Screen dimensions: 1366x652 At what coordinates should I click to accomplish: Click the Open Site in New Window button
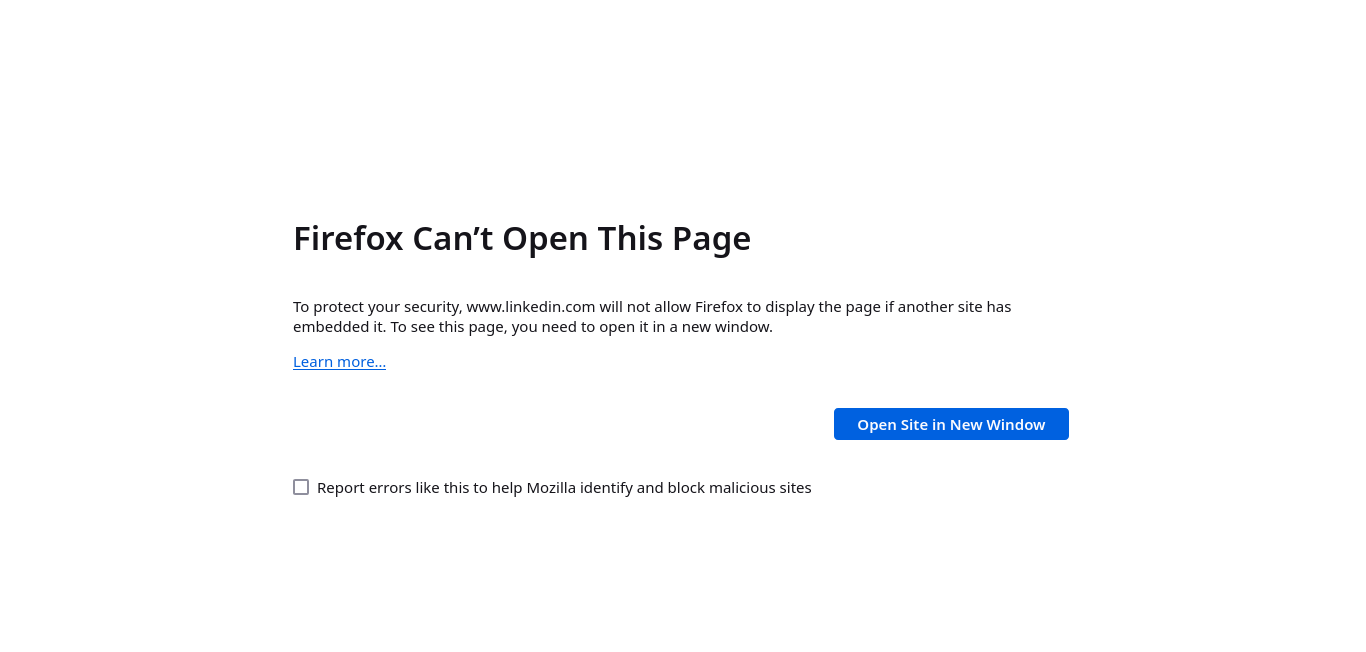coord(951,424)
